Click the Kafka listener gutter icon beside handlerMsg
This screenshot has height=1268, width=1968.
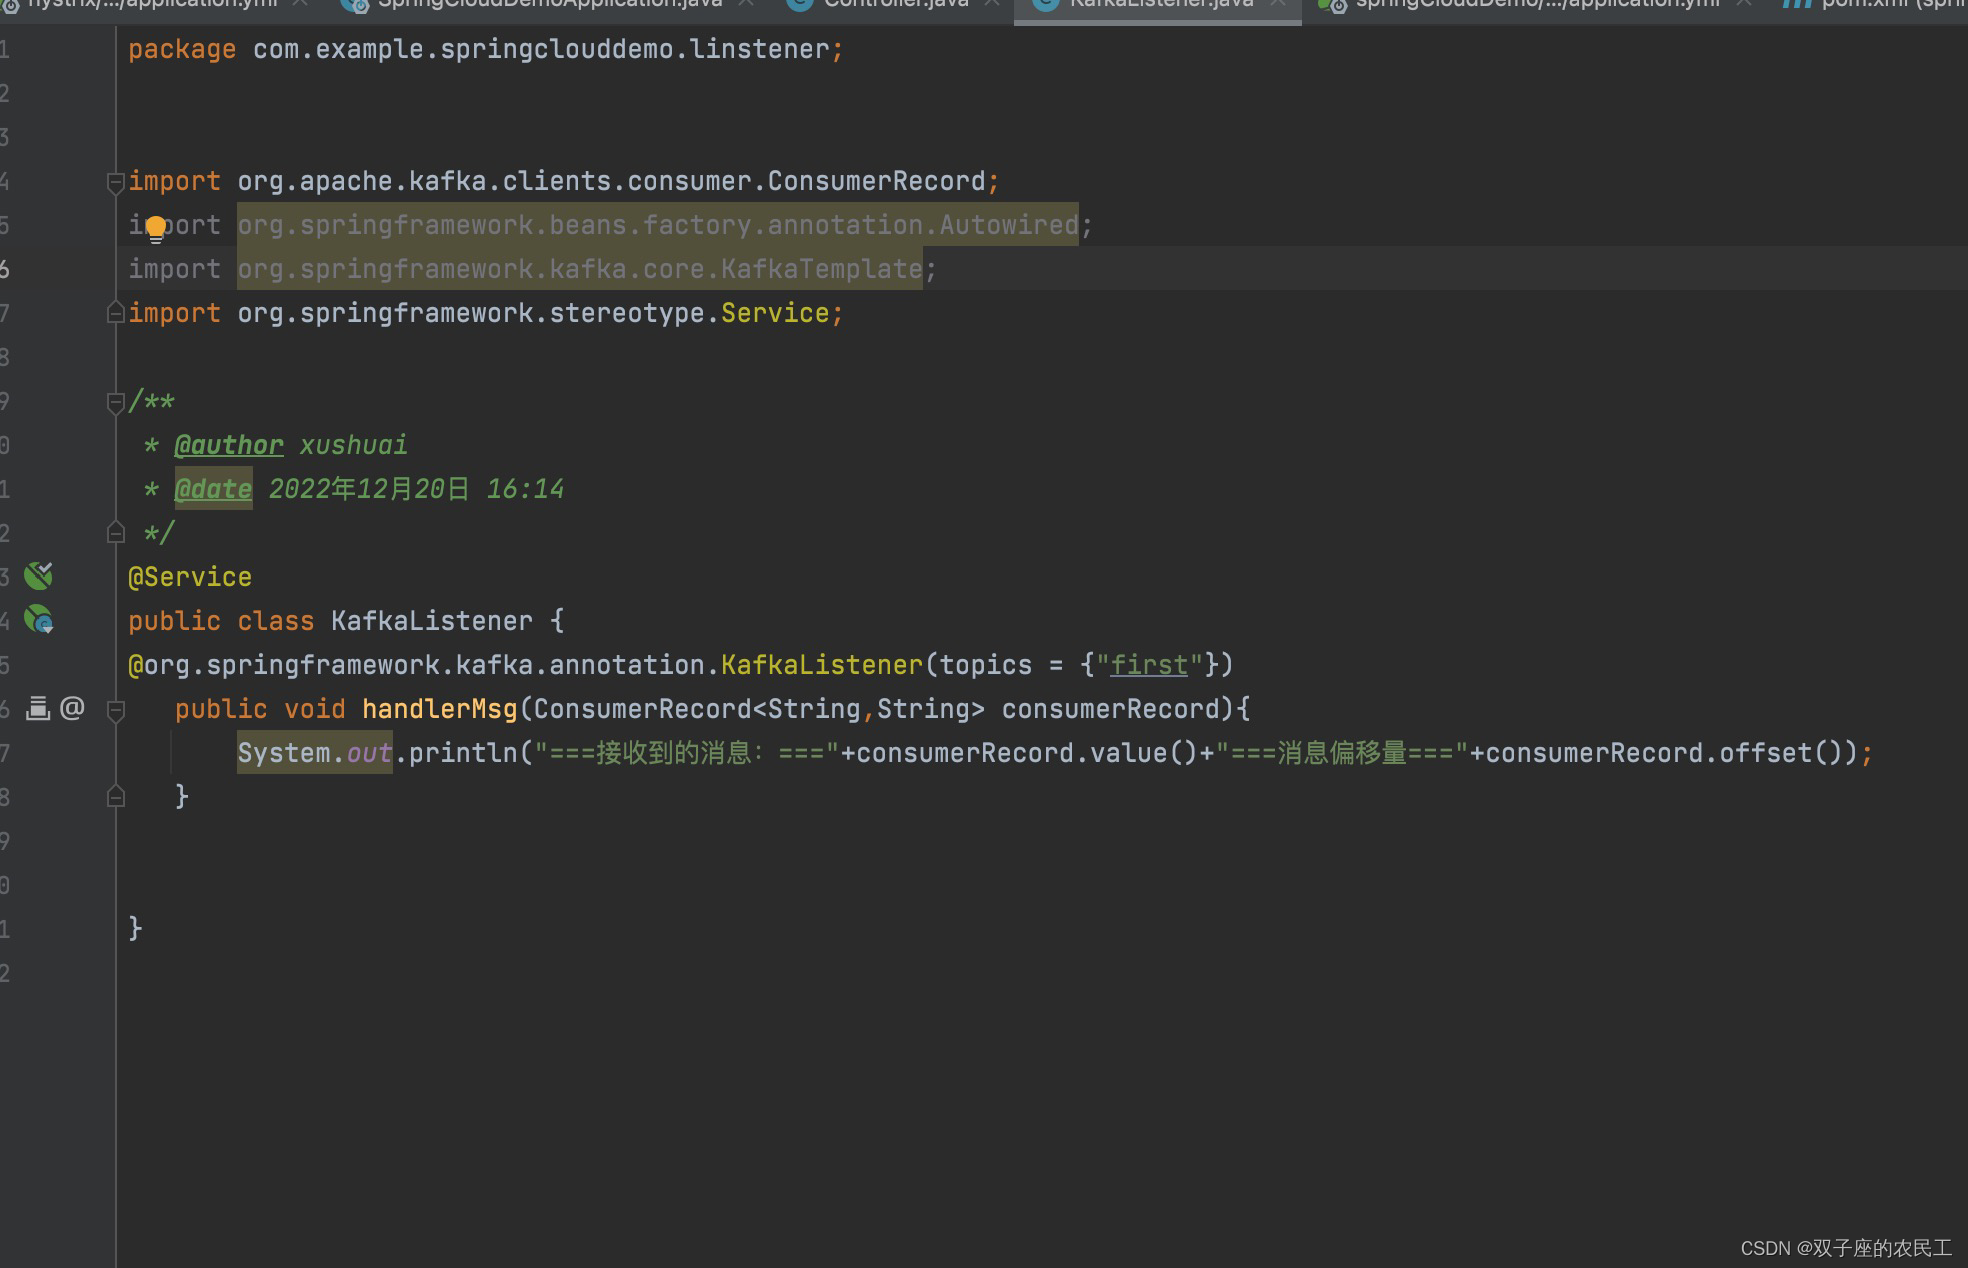(x=38, y=708)
